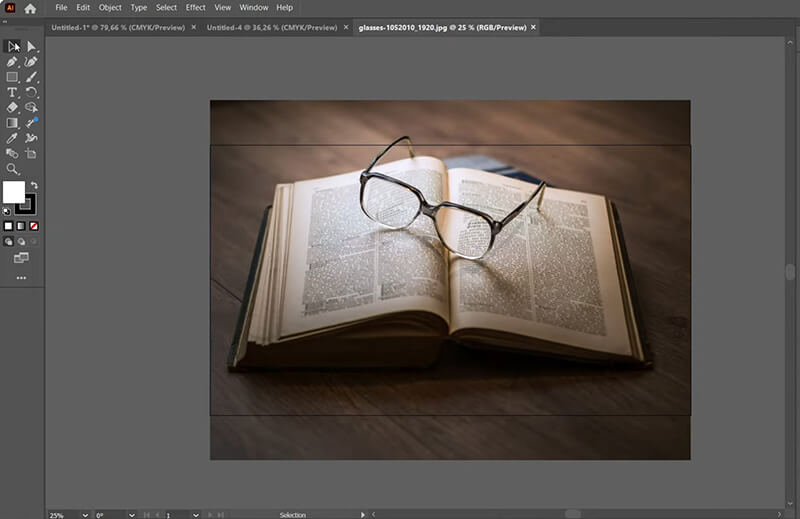This screenshot has height=519, width=800.
Task: Enable Draw Inside mode
Action: [34, 241]
